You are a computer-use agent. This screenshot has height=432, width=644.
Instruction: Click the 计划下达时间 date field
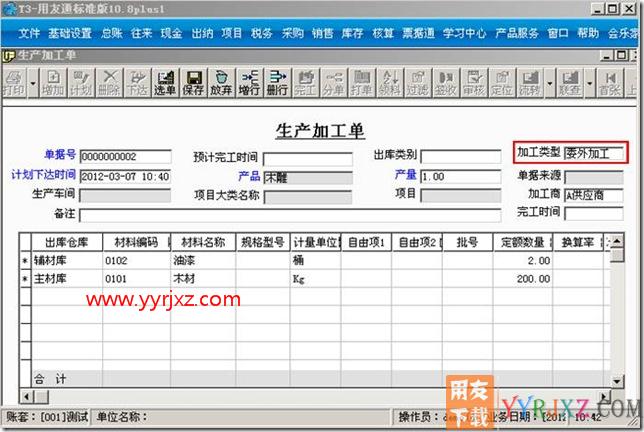pyautogui.click(x=125, y=177)
